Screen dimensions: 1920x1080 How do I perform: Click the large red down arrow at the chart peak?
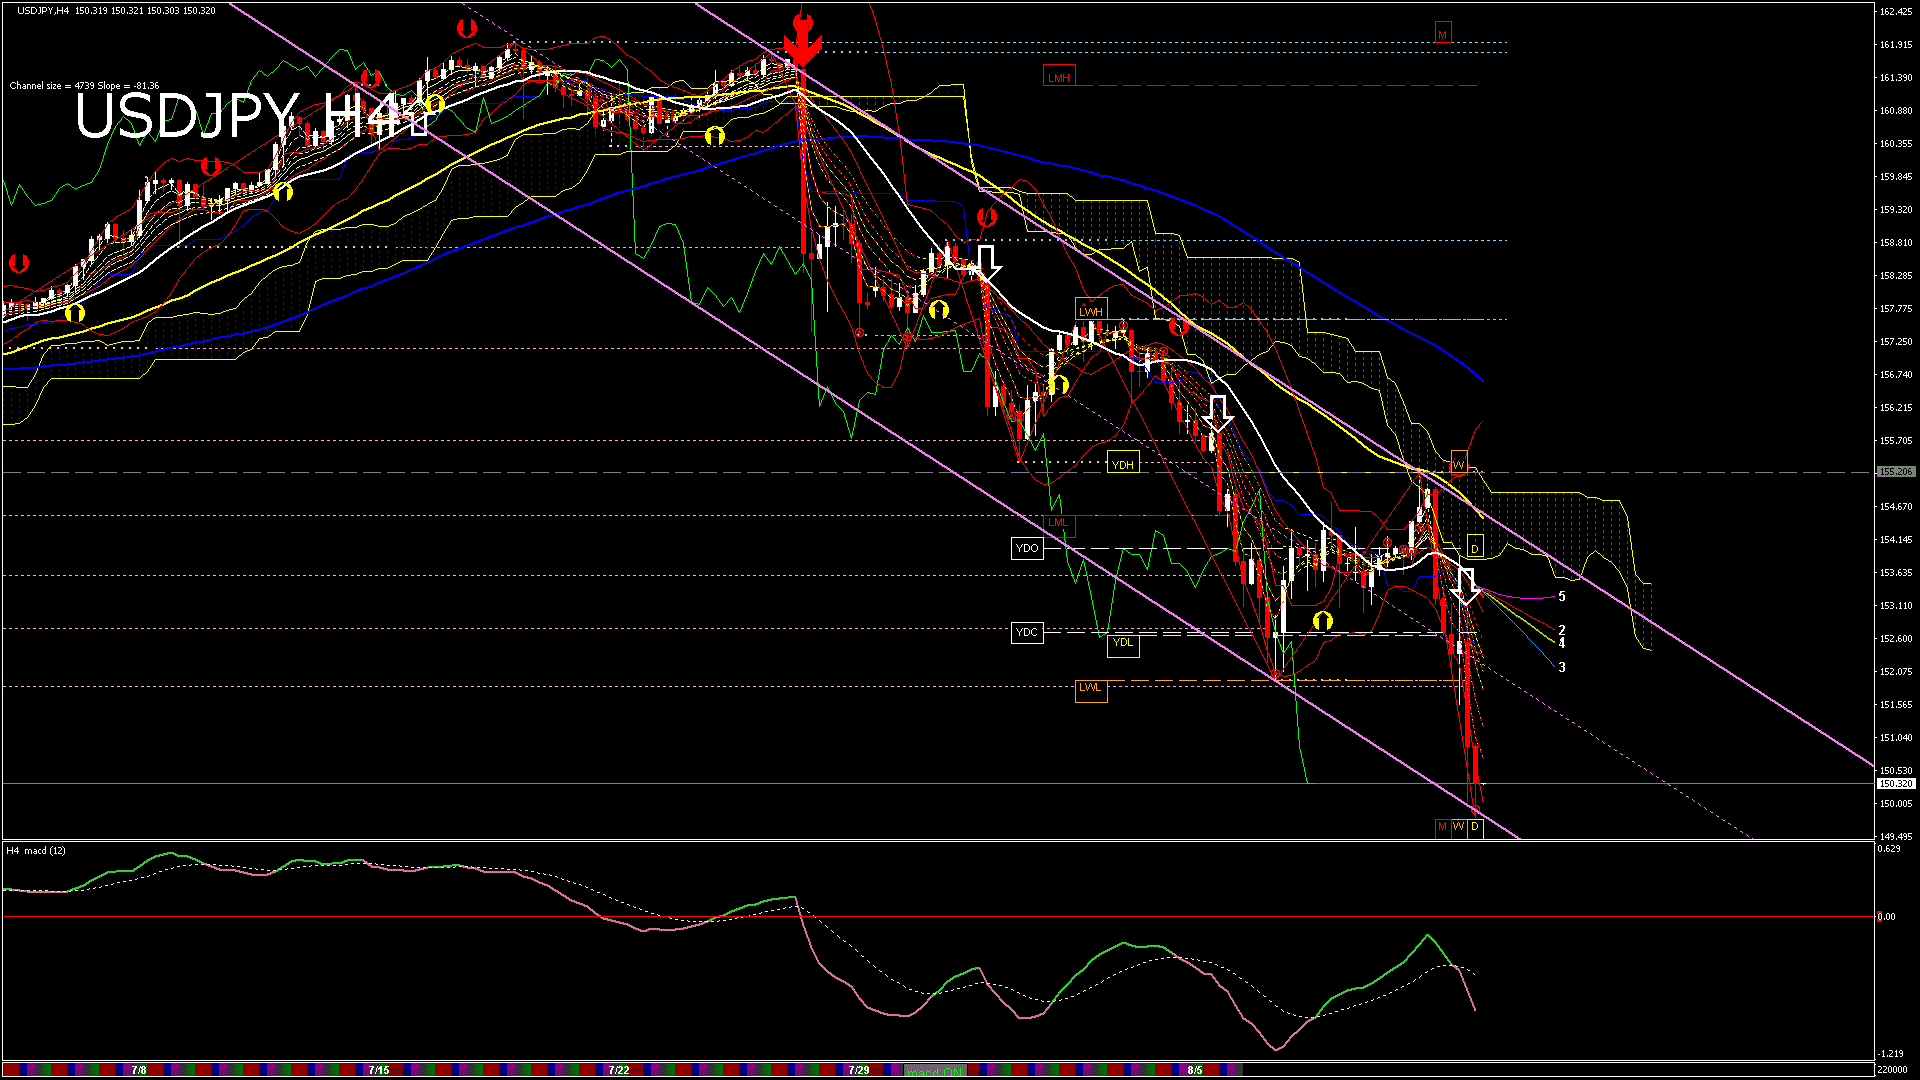[x=802, y=42]
